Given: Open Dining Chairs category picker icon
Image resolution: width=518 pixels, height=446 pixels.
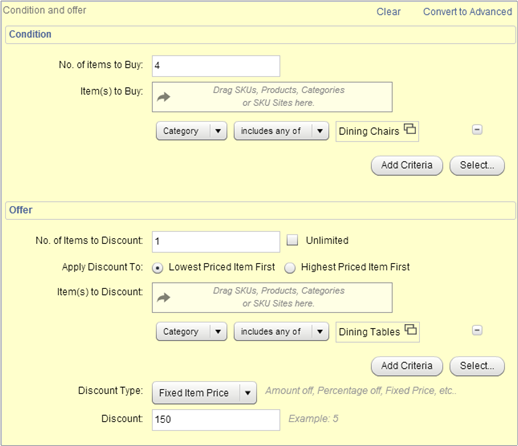Looking at the screenshot, I should click(410, 129).
